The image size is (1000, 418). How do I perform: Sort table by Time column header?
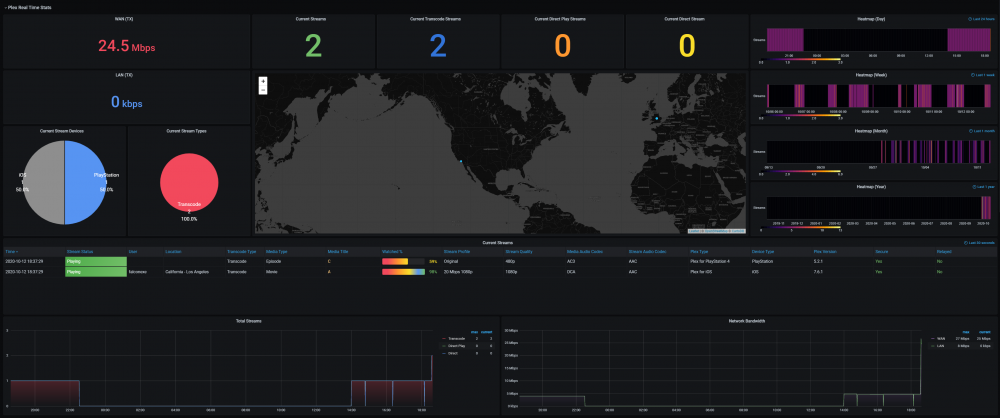click(12, 251)
